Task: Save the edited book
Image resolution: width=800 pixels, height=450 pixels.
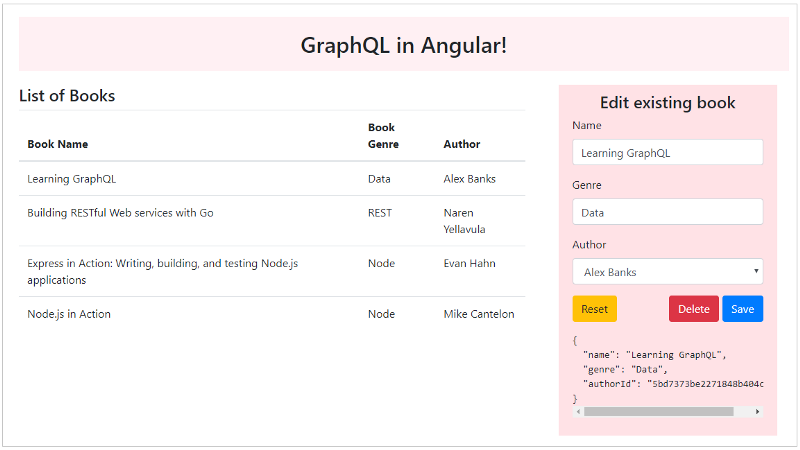Action: (742, 309)
